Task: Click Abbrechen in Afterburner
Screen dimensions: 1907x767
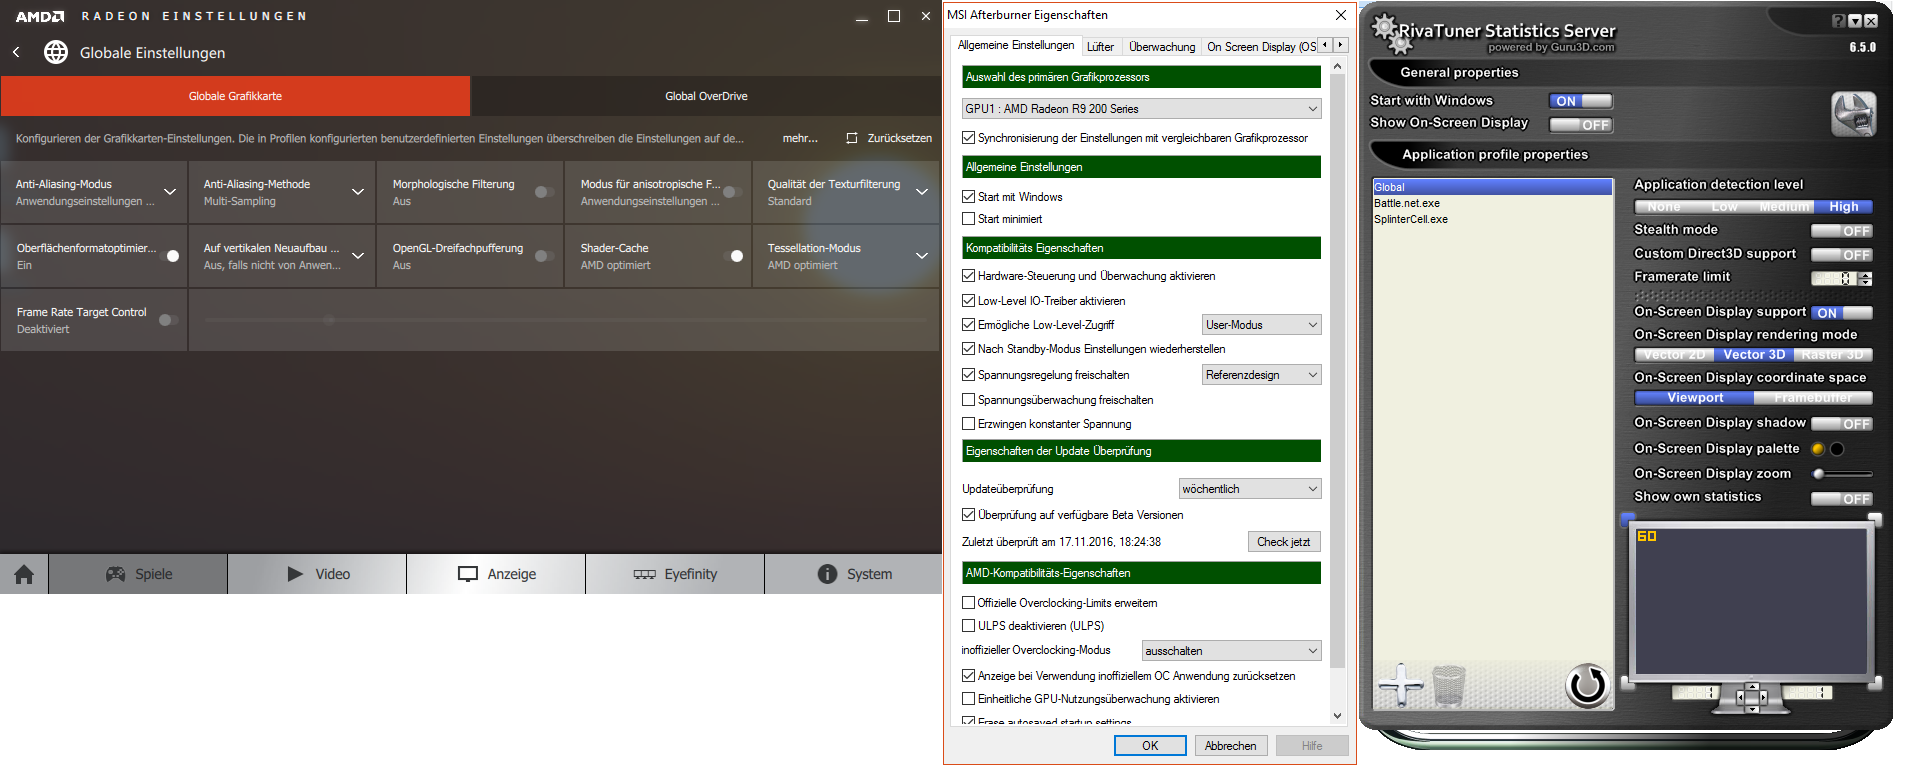Action: point(1231,746)
